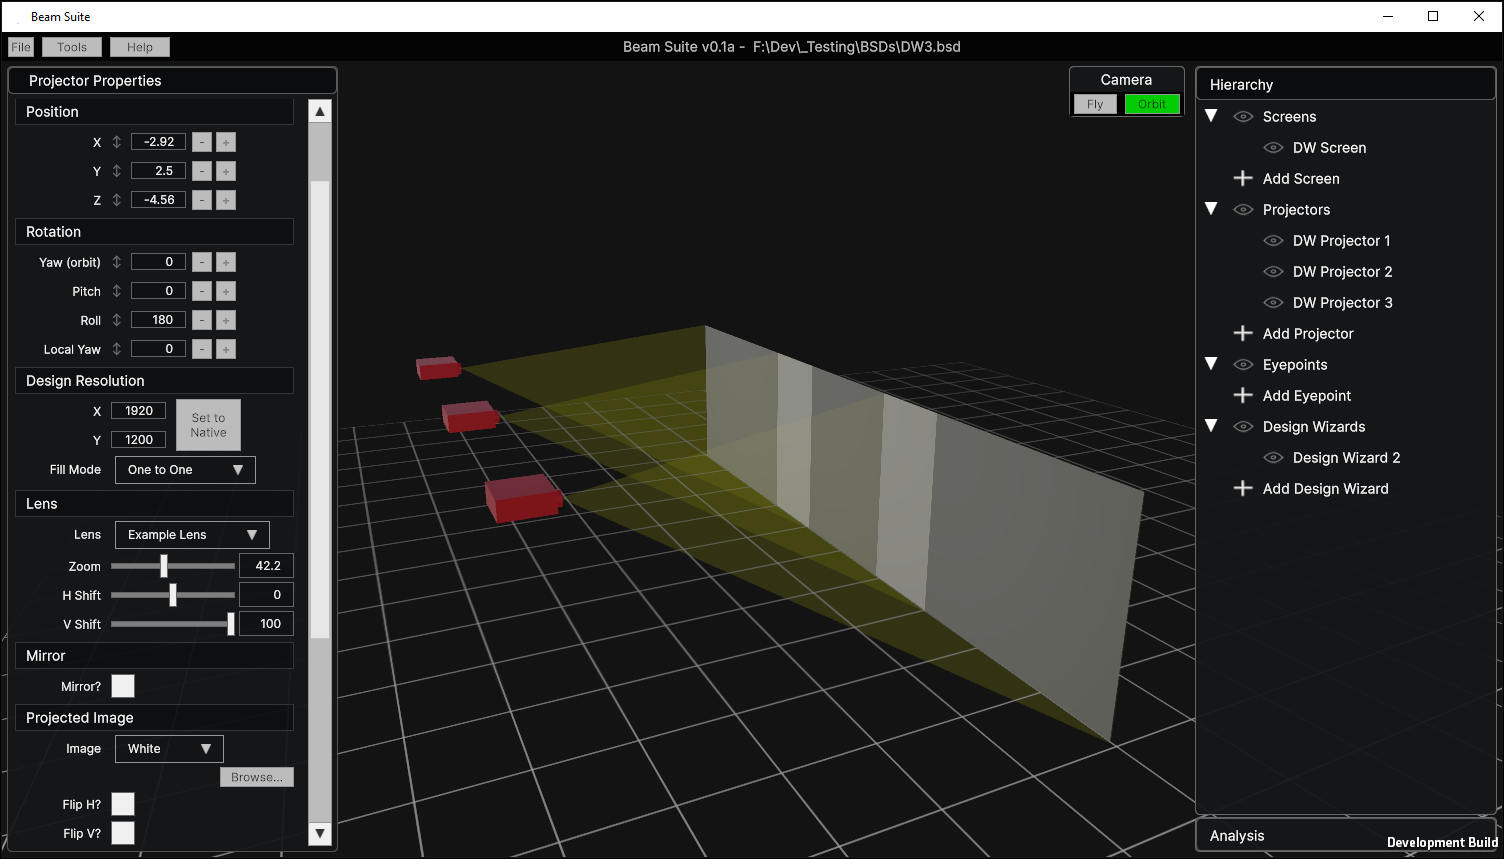
Task: Click the drag arrows icon next to Position Z
Action: 117,200
